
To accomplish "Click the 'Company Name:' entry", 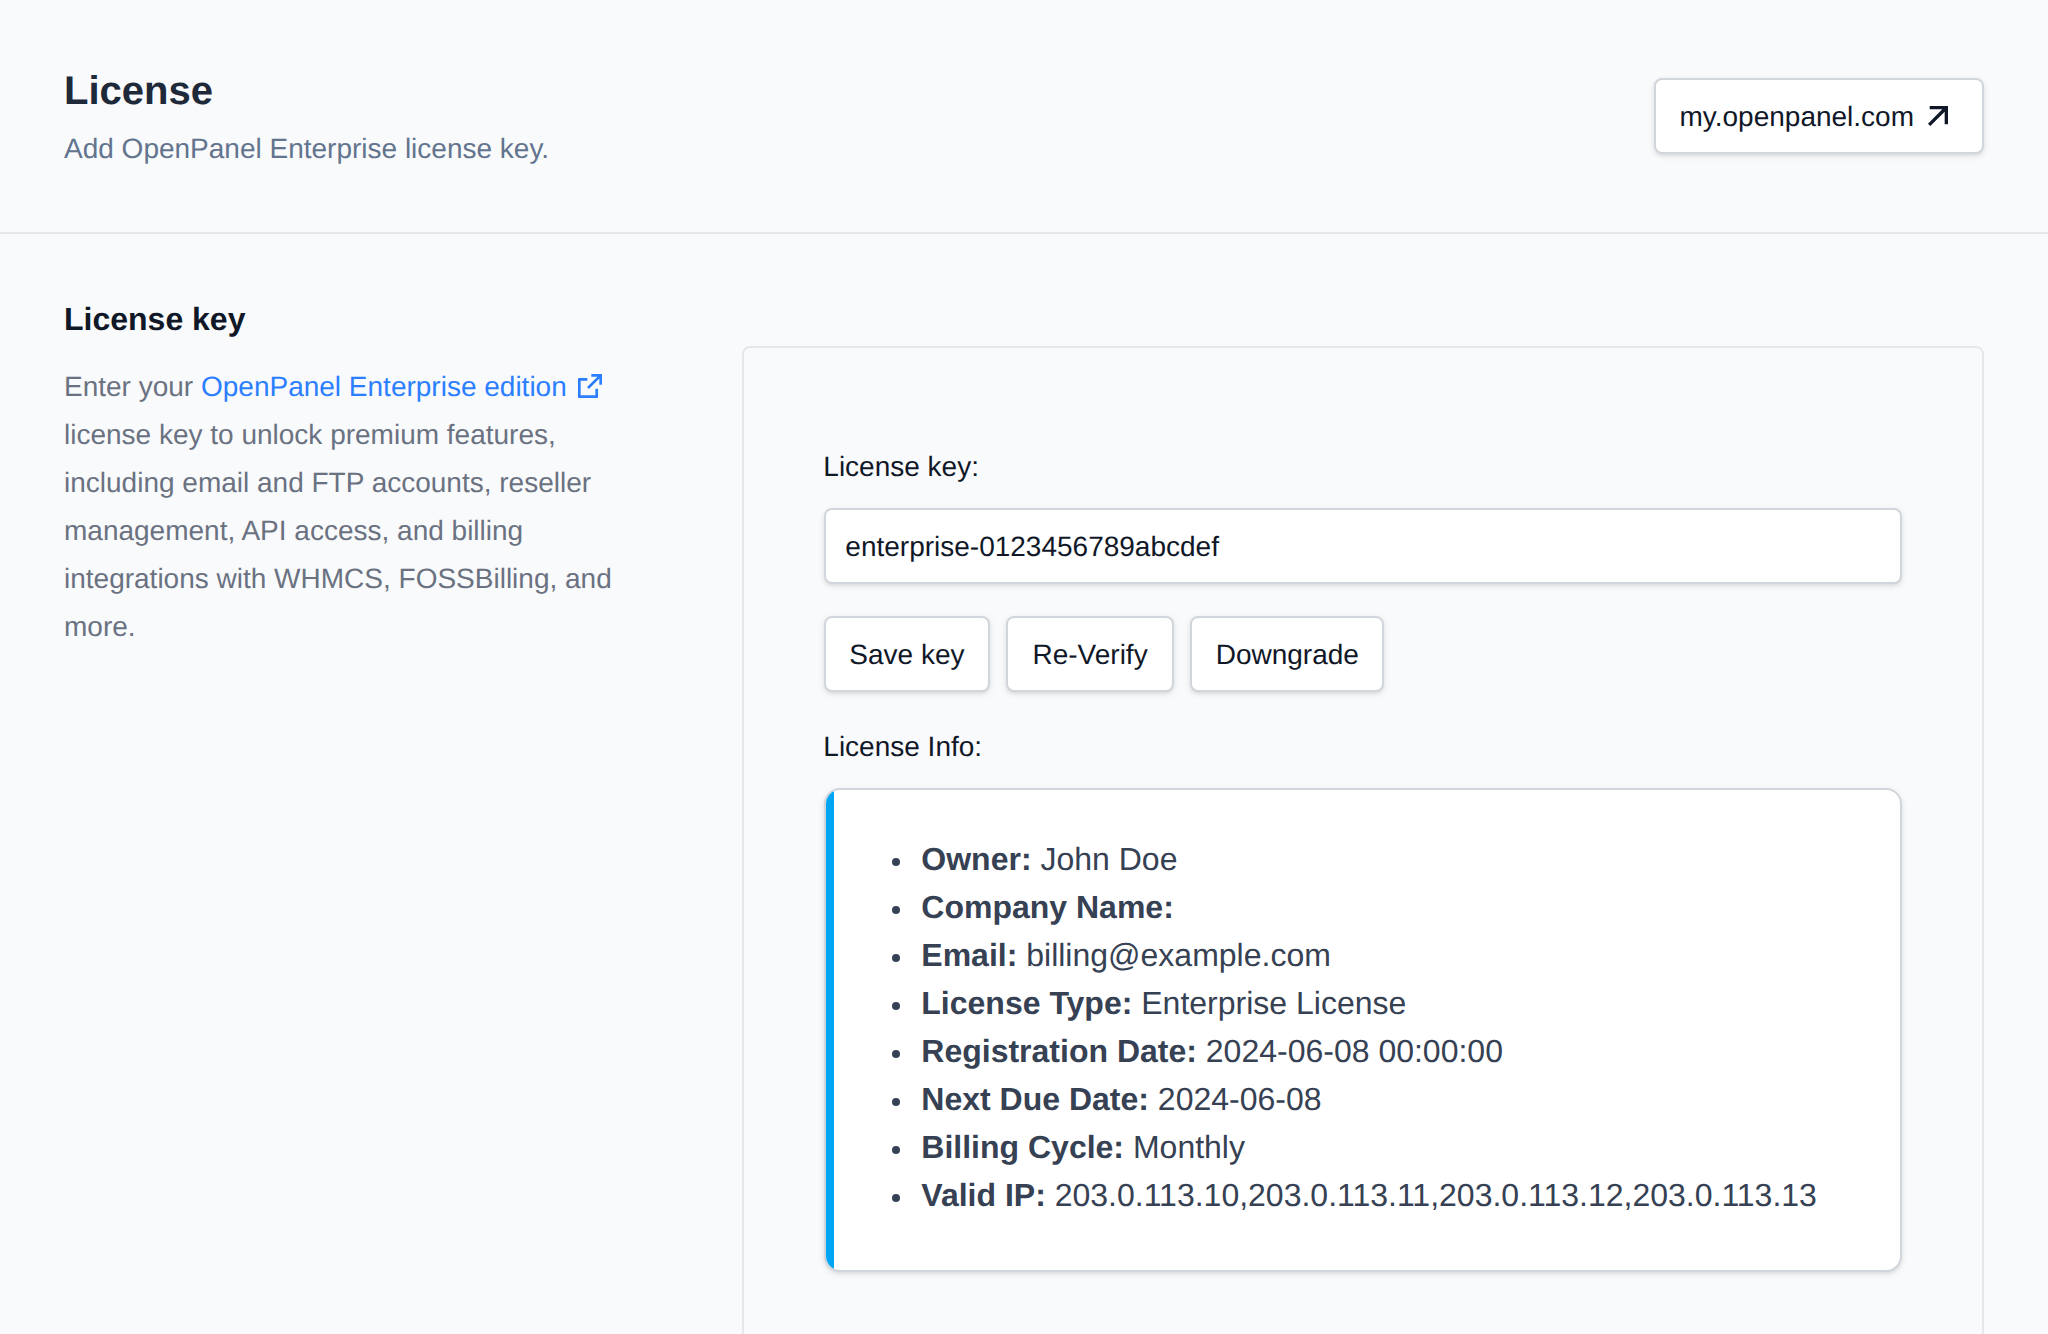I will (1047, 907).
